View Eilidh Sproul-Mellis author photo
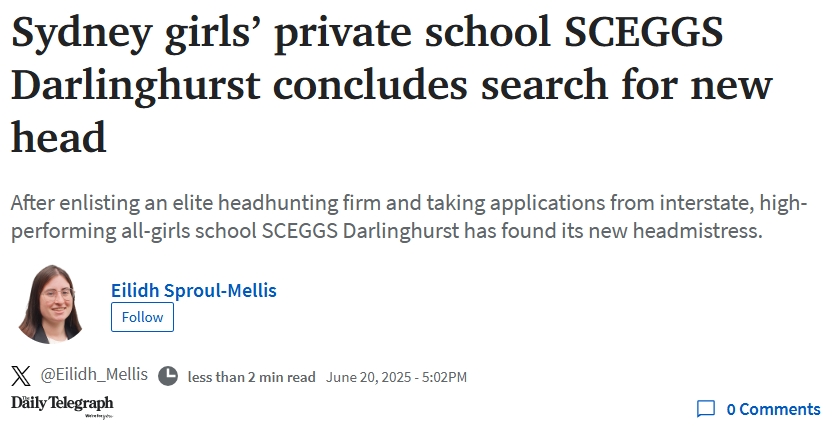The image size is (829, 430). (x=51, y=304)
